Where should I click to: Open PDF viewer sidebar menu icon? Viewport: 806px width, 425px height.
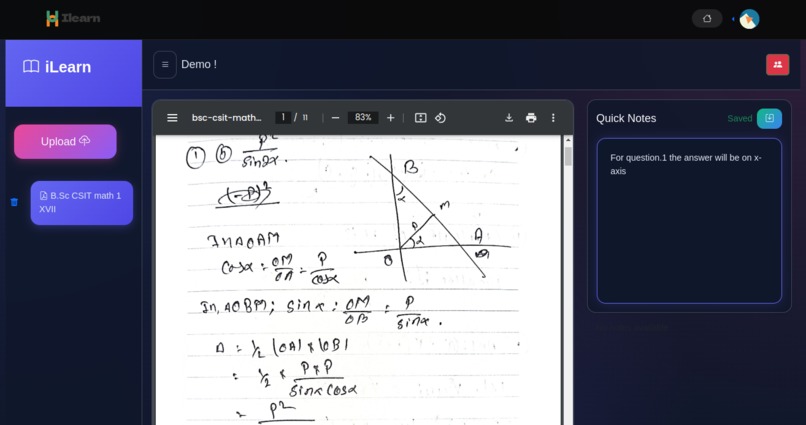[172, 118]
